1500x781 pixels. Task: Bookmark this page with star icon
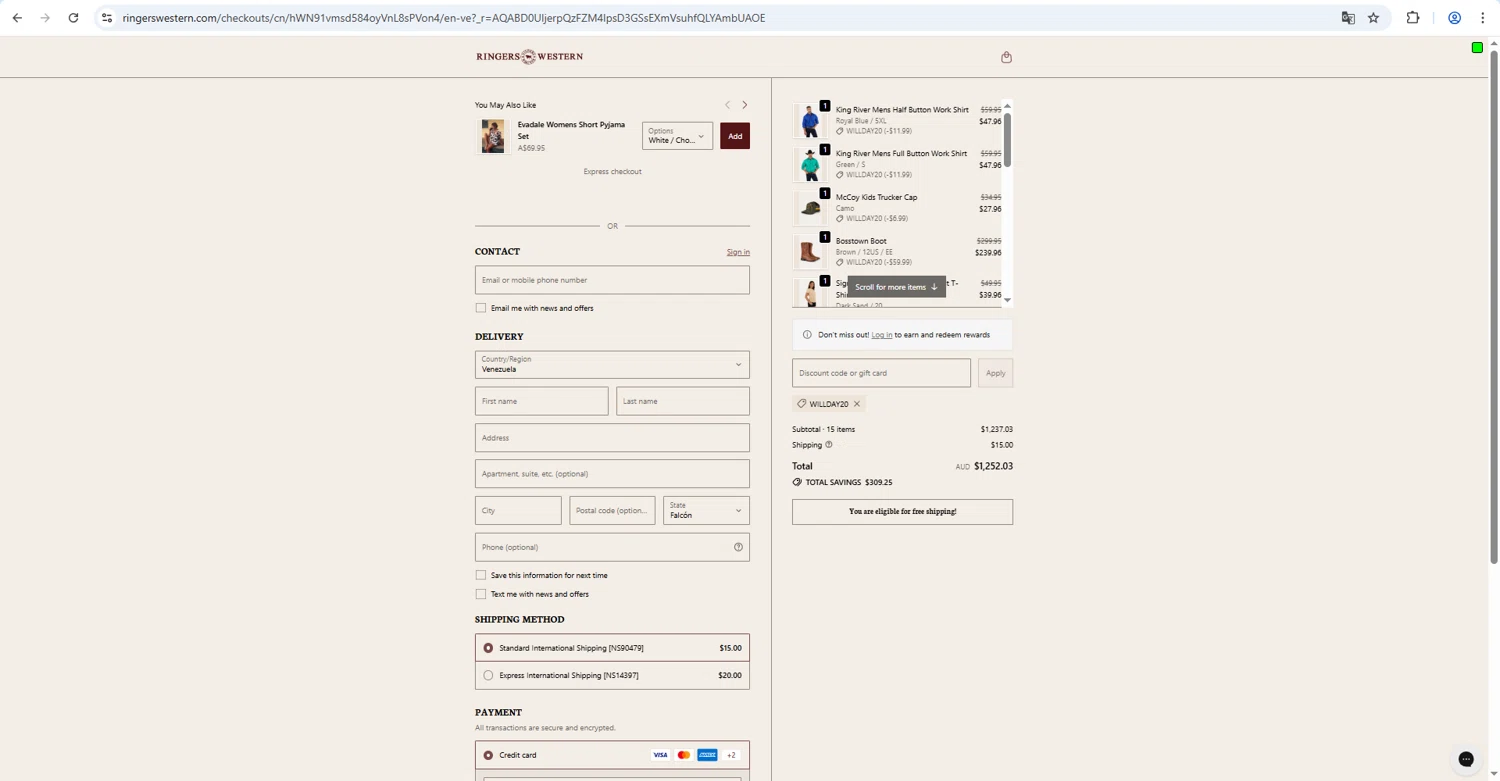coord(1373,18)
